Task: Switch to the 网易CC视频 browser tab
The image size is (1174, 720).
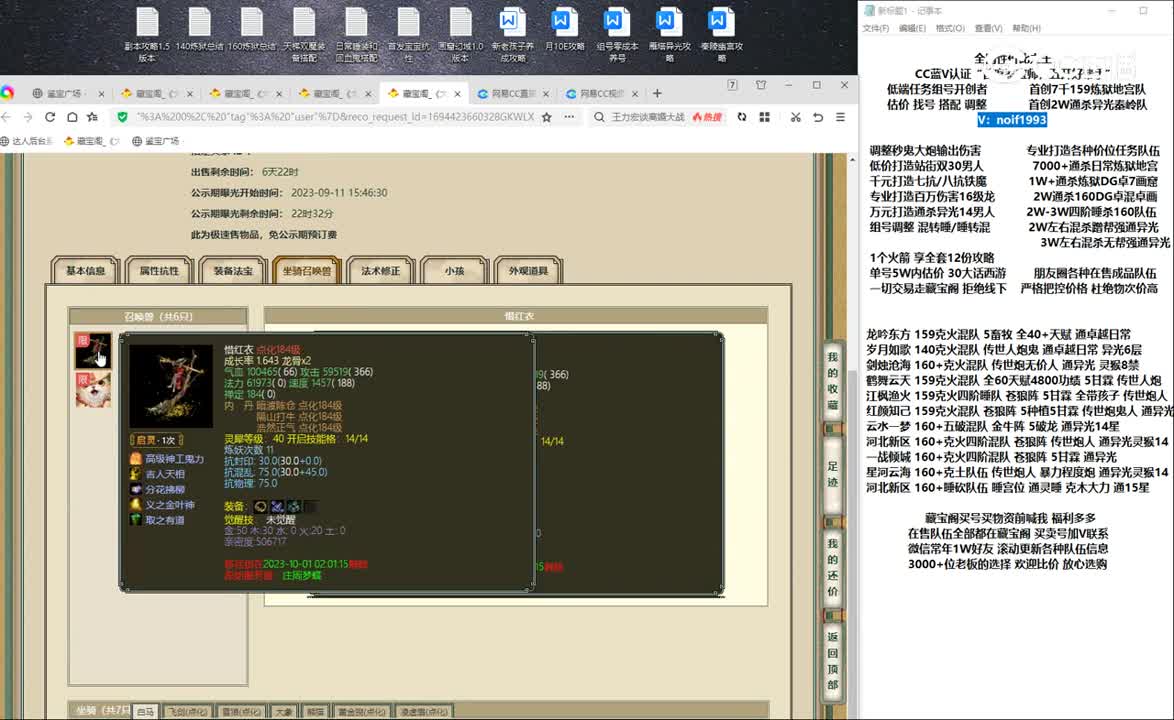Action: coord(599,94)
